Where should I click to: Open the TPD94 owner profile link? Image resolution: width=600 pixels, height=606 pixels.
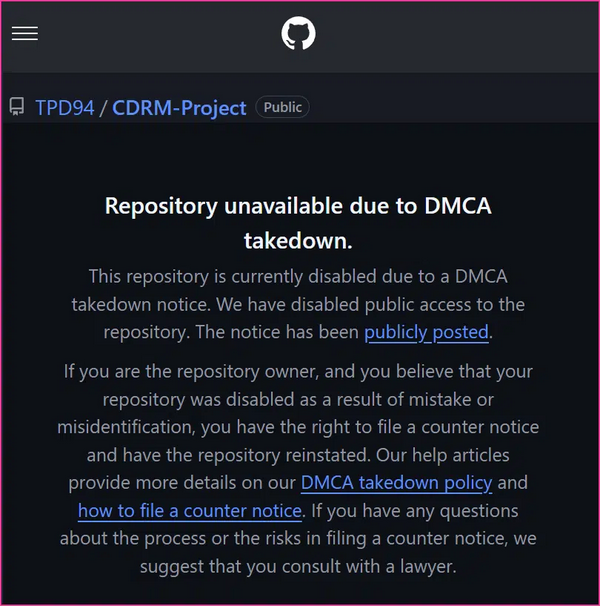coord(64,108)
